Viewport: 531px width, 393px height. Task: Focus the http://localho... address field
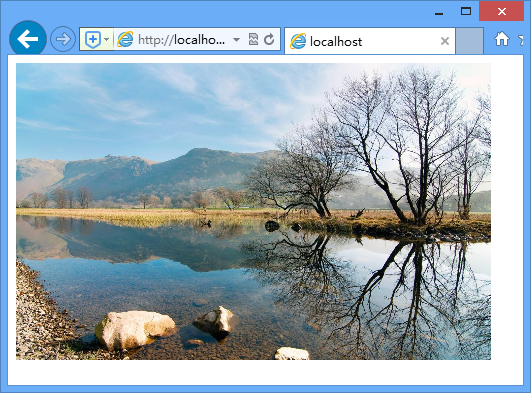click(182, 40)
